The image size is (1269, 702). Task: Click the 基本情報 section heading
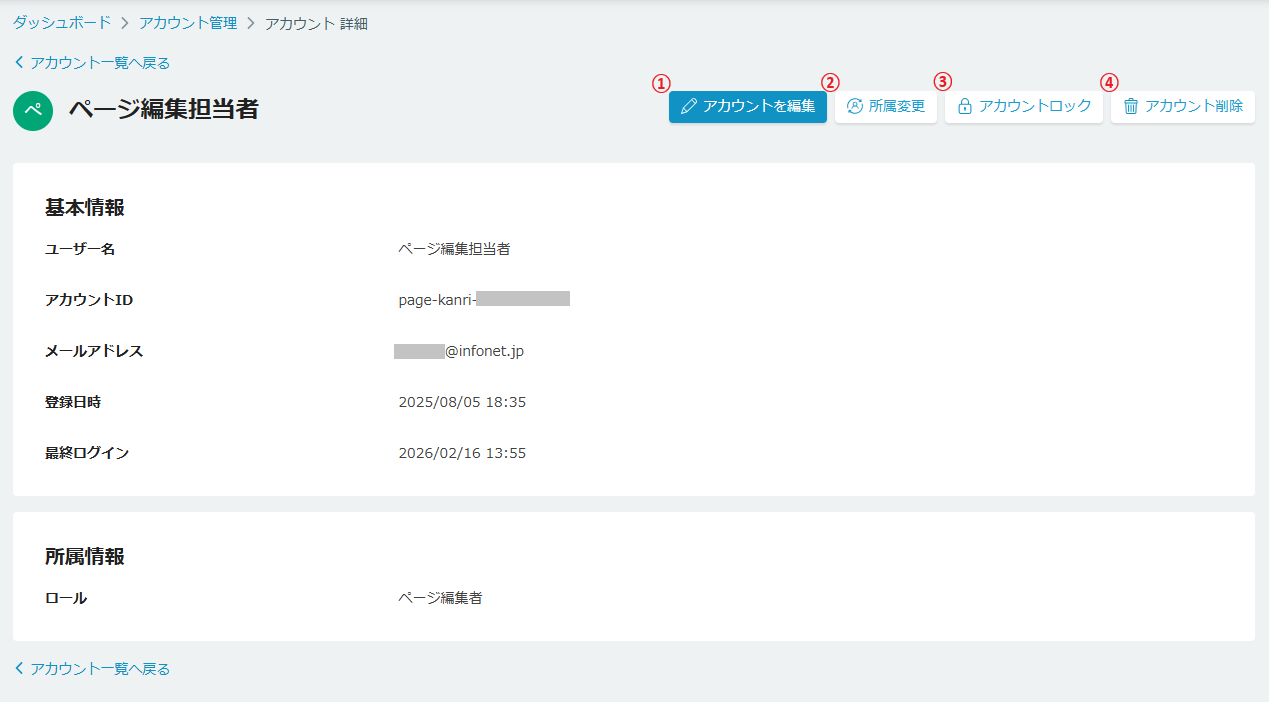(x=85, y=208)
